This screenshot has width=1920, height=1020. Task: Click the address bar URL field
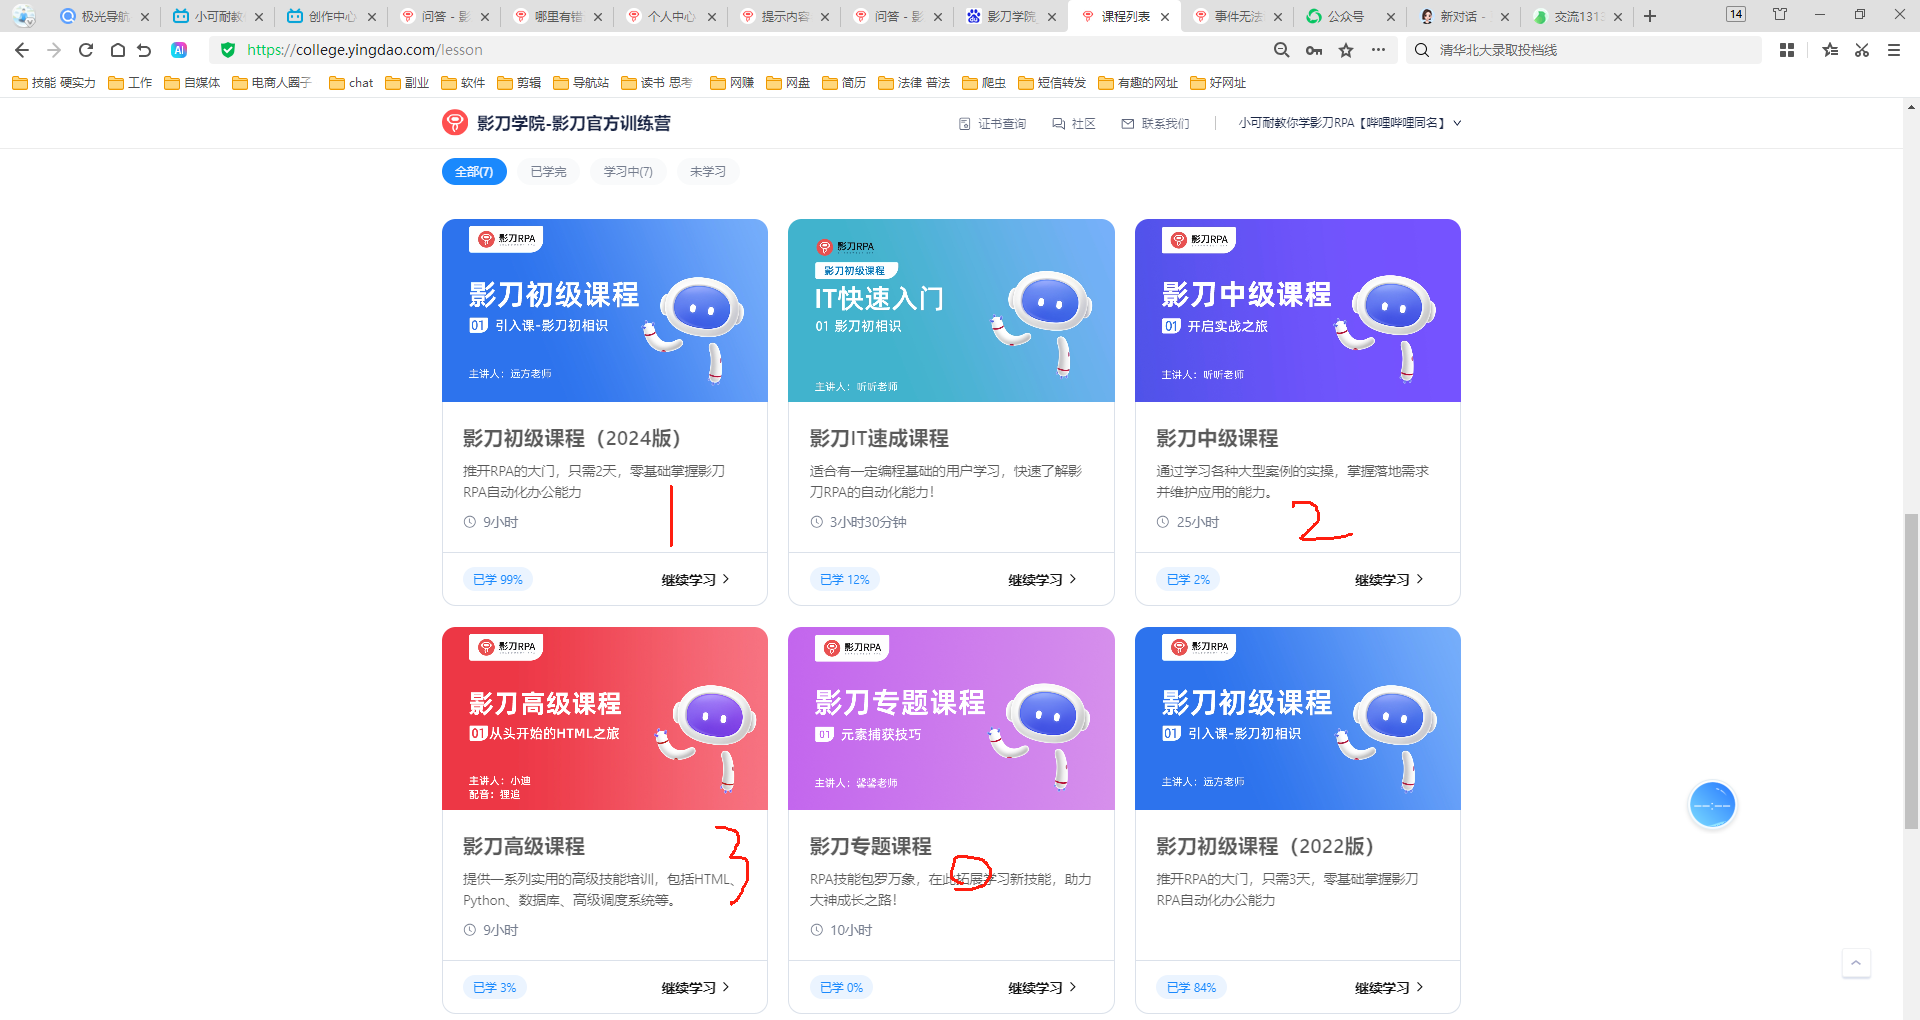point(740,50)
